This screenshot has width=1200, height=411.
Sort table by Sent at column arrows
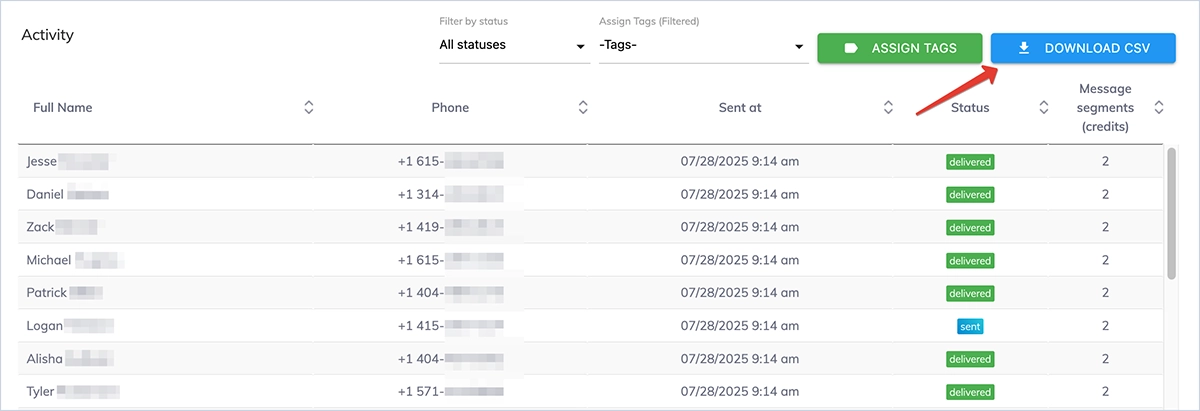coord(888,108)
